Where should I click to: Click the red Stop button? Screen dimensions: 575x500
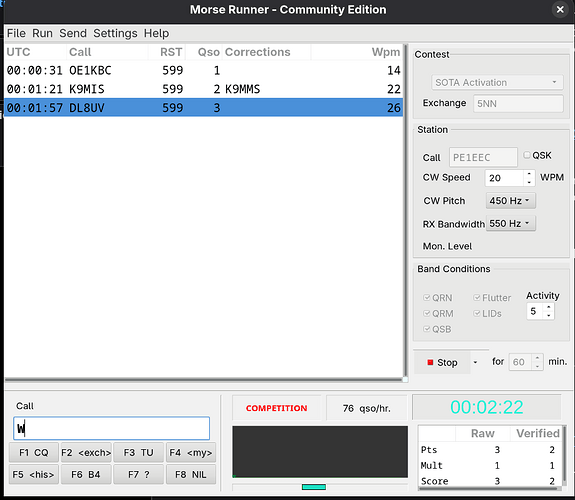click(x=442, y=362)
